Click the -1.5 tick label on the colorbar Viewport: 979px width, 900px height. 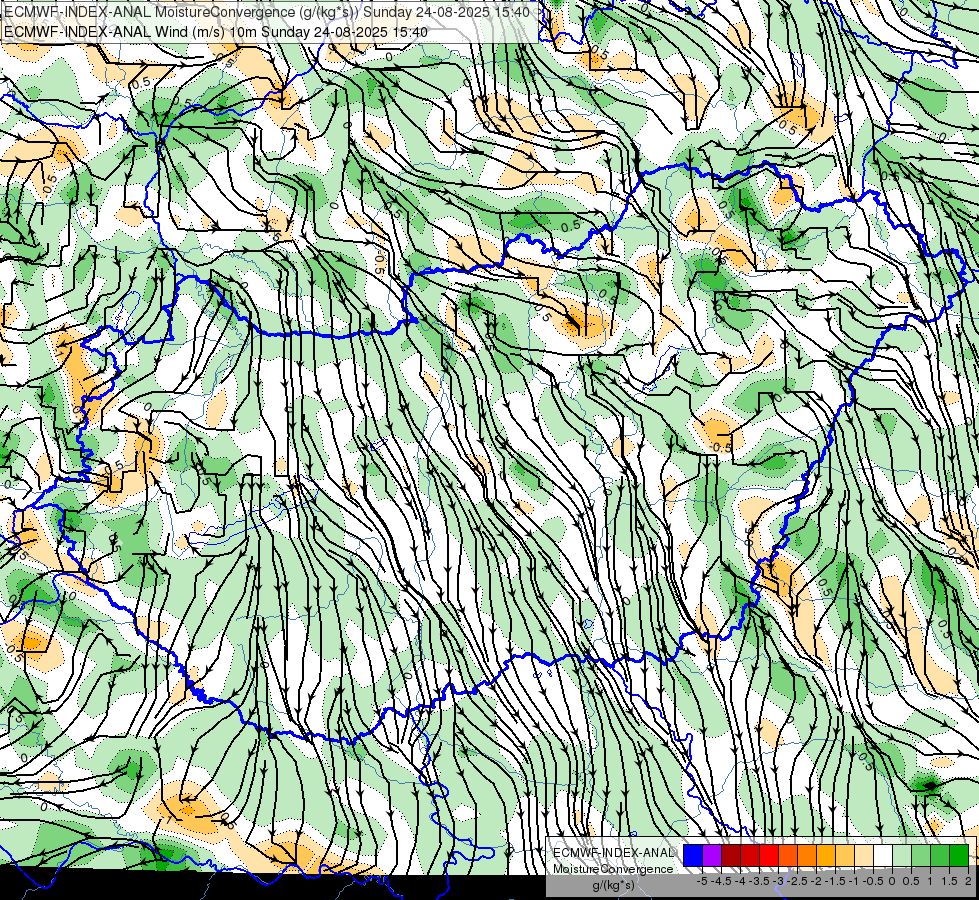point(835,881)
